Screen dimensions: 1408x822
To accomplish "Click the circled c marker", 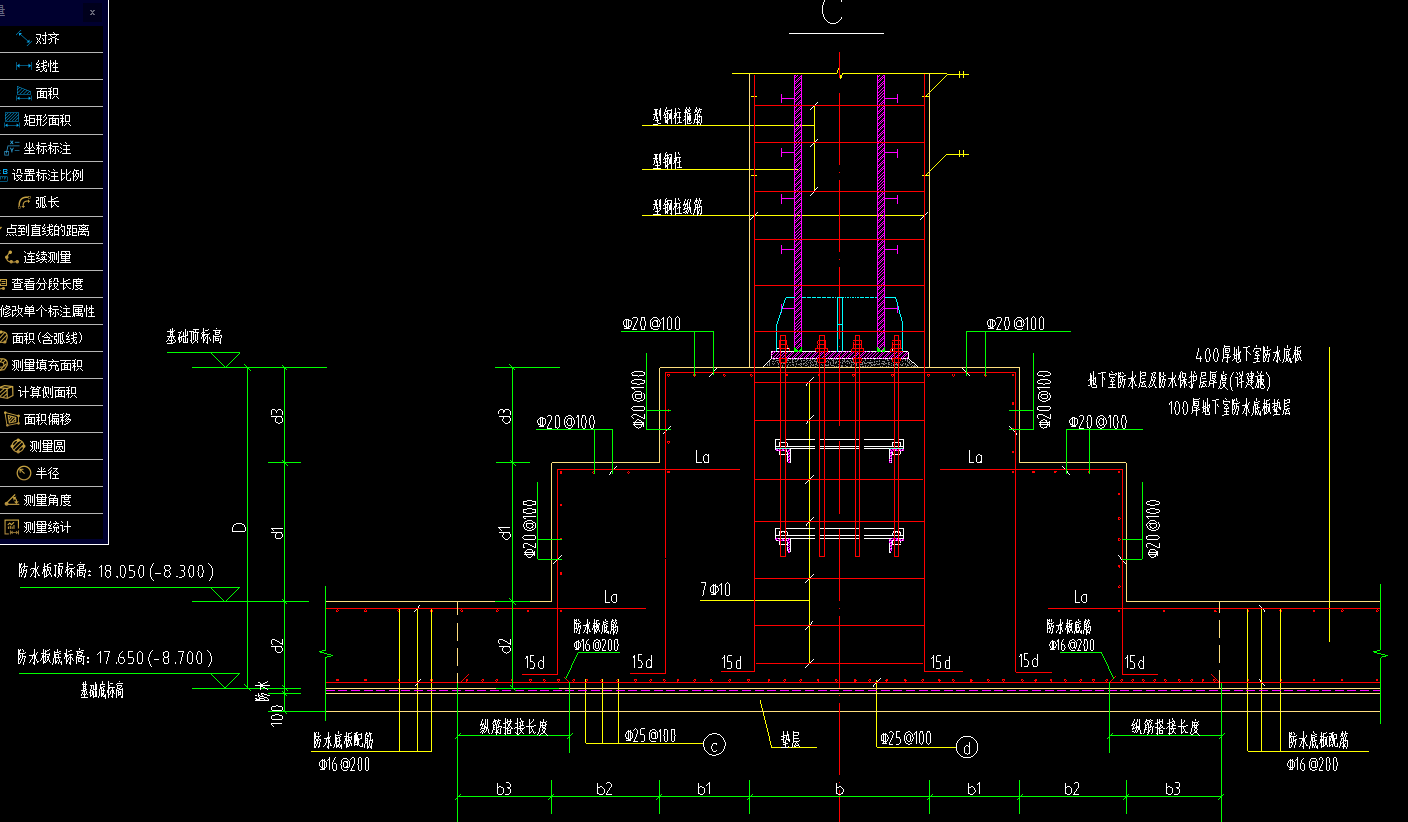I will click(x=713, y=745).
